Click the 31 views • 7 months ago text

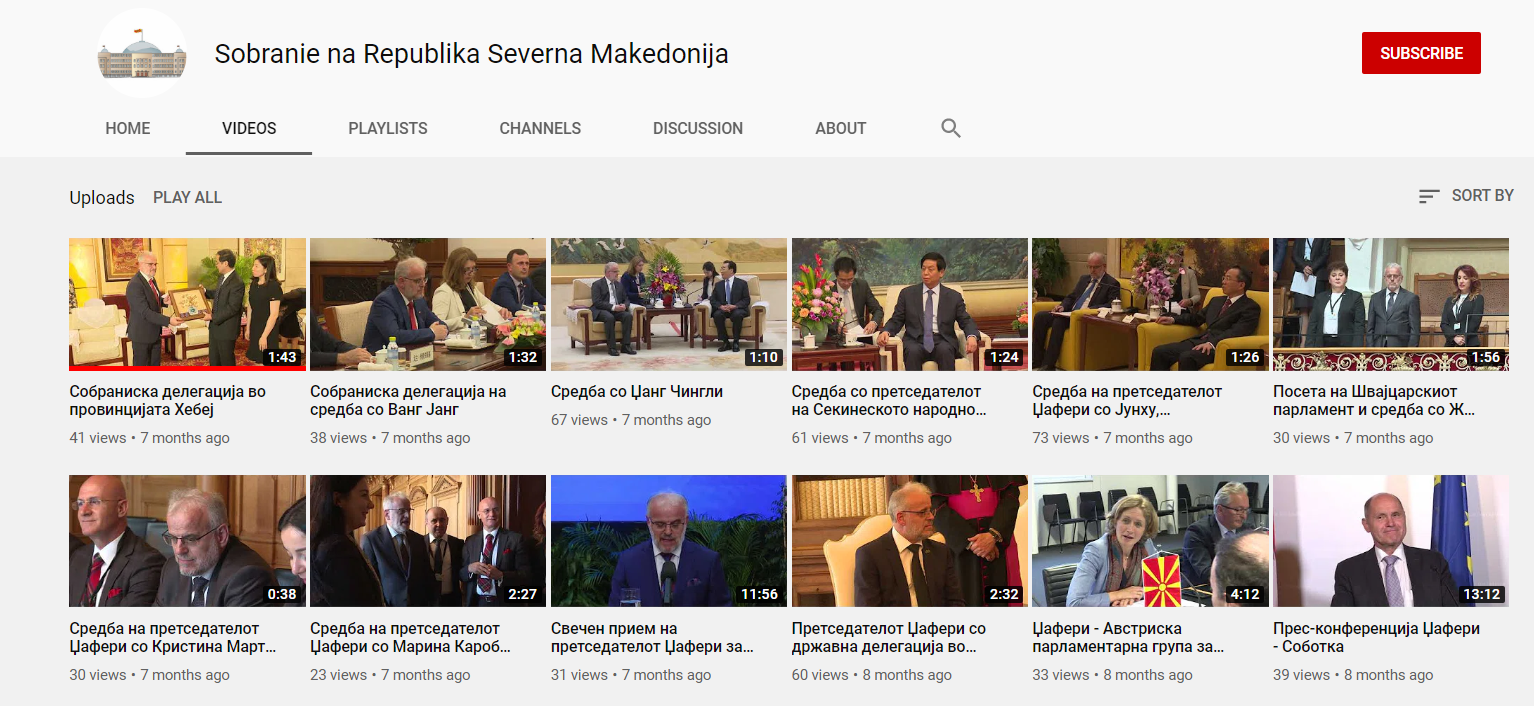pos(631,675)
